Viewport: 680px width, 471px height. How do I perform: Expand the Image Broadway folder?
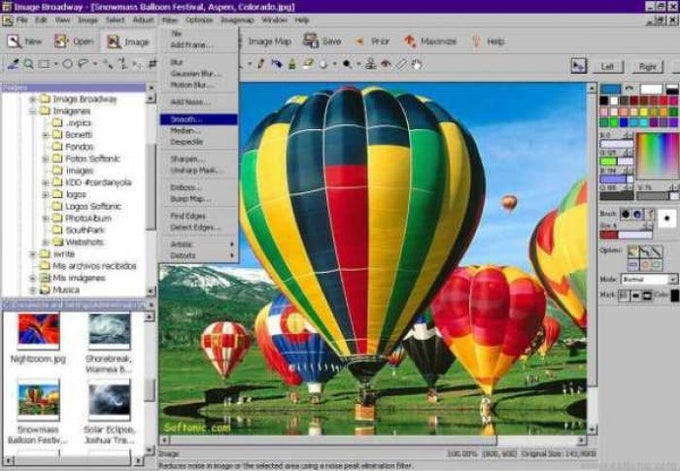tap(33, 99)
